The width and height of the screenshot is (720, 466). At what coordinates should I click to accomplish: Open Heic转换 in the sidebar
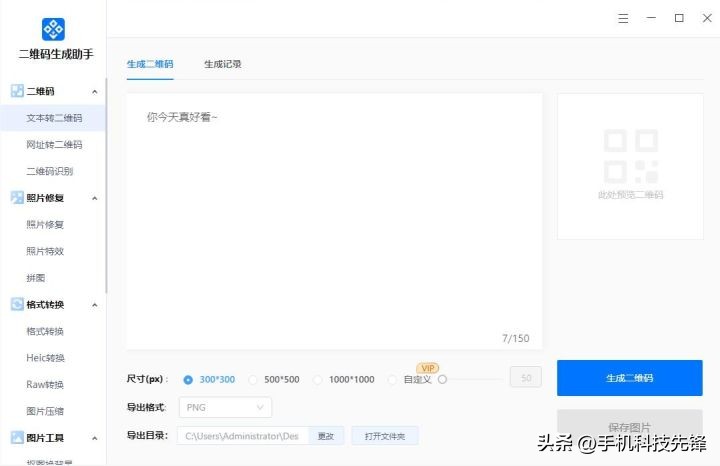click(x=45, y=358)
